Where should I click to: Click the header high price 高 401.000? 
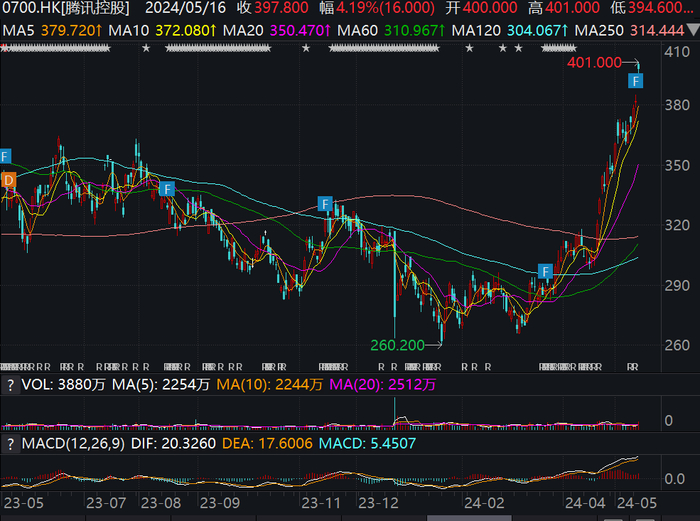(x=564, y=8)
